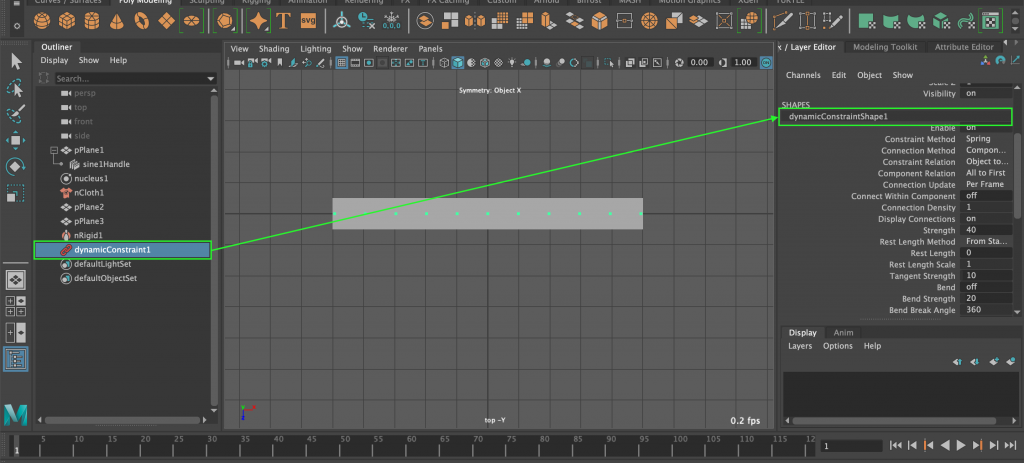The width and height of the screenshot is (1024, 463).
Task: Create a polygon plane from shelf
Action: click(167, 22)
